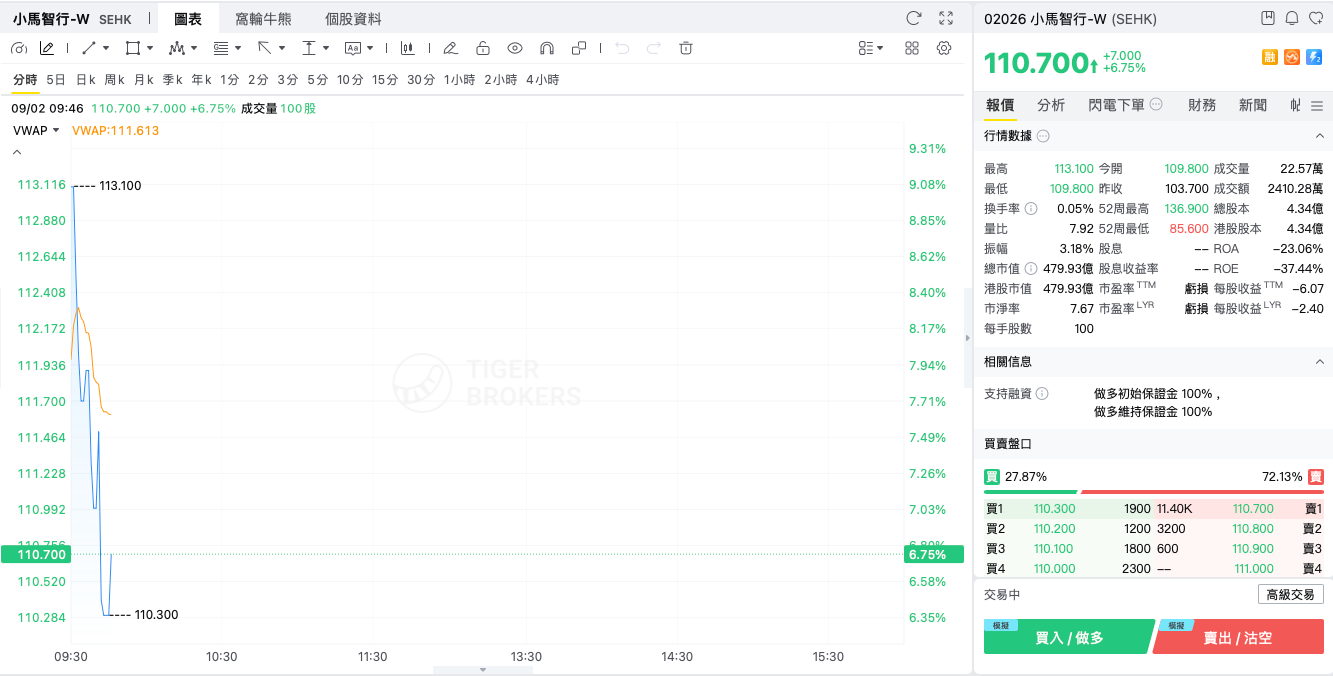Viewport: 1333px width, 676px height.
Task: Click the overlapping squares copy icon
Action: [x=579, y=48]
